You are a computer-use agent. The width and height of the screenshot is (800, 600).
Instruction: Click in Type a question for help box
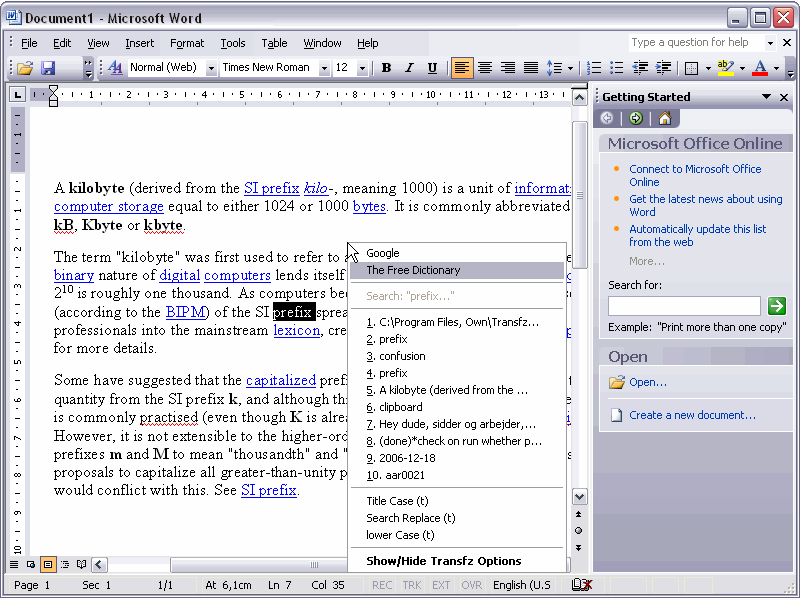click(x=695, y=42)
